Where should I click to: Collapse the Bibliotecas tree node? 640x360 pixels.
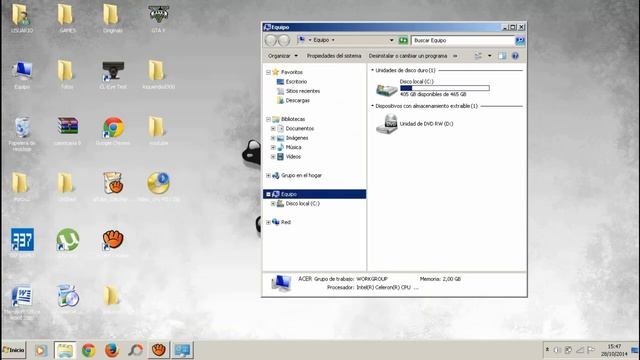(269, 119)
